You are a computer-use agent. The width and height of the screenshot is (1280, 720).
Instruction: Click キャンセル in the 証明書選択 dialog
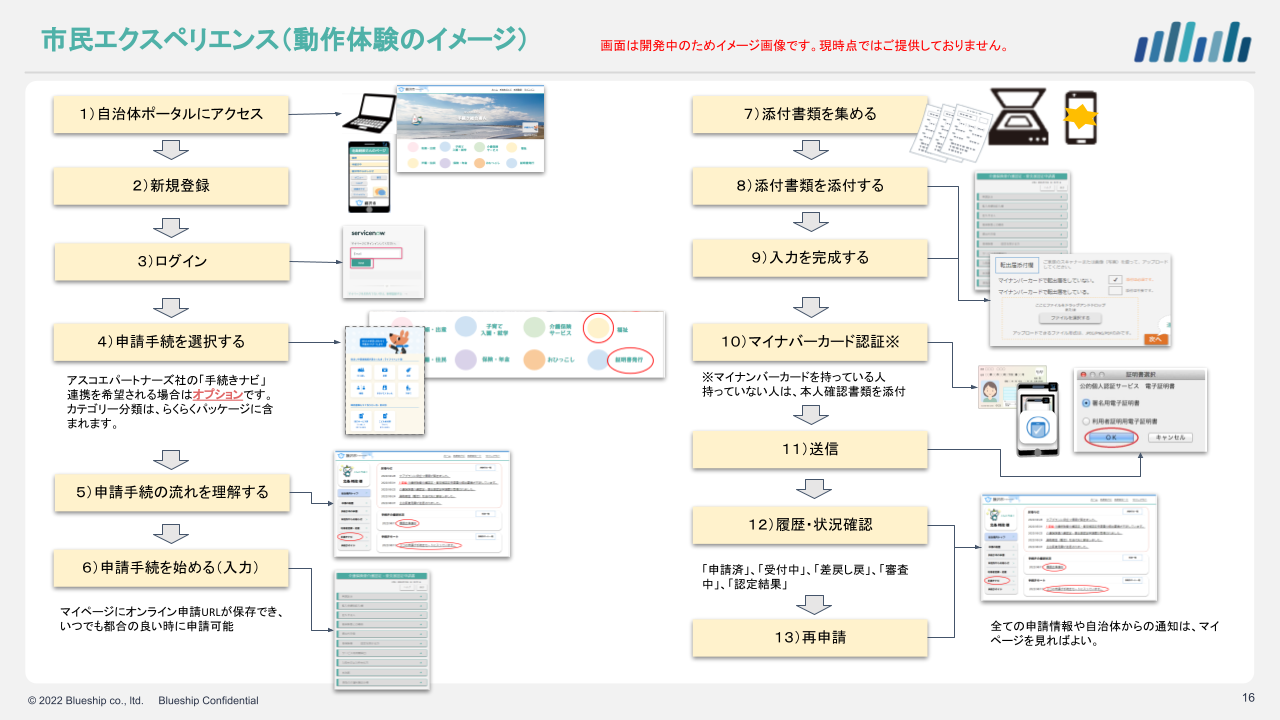1169,438
